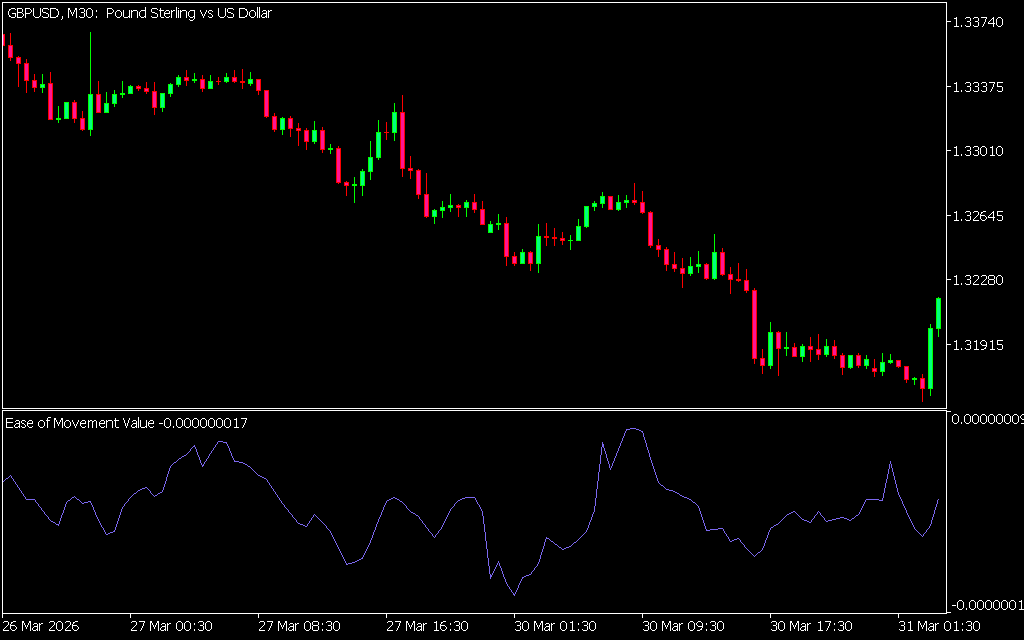Click the 1.31915 price scale label
Viewport: 1024px width, 640px height.
pos(981,345)
